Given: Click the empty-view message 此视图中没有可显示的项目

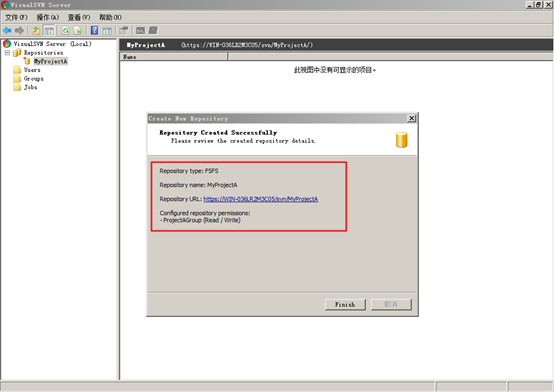Looking at the screenshot, I should click(x=335, y=70).
